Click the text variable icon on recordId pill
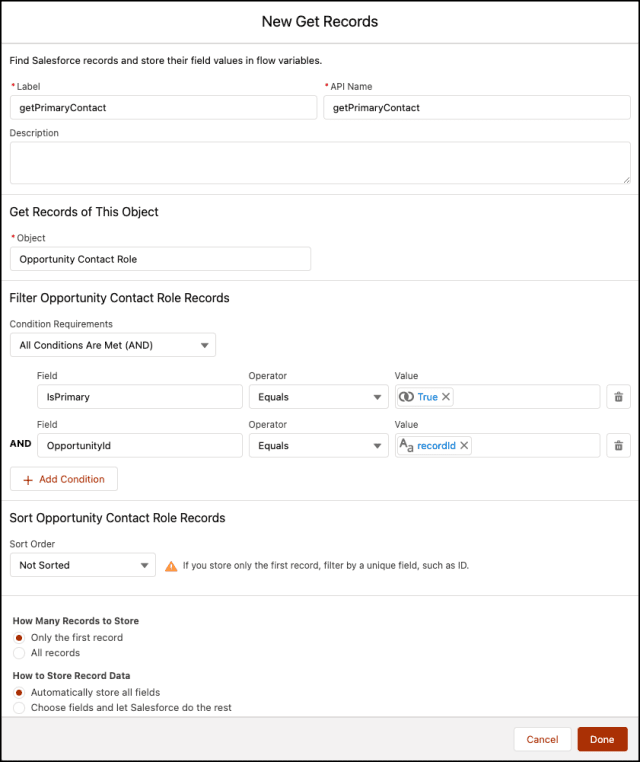The height and width of the screenshot is (762, 640). tap(406, 445)
